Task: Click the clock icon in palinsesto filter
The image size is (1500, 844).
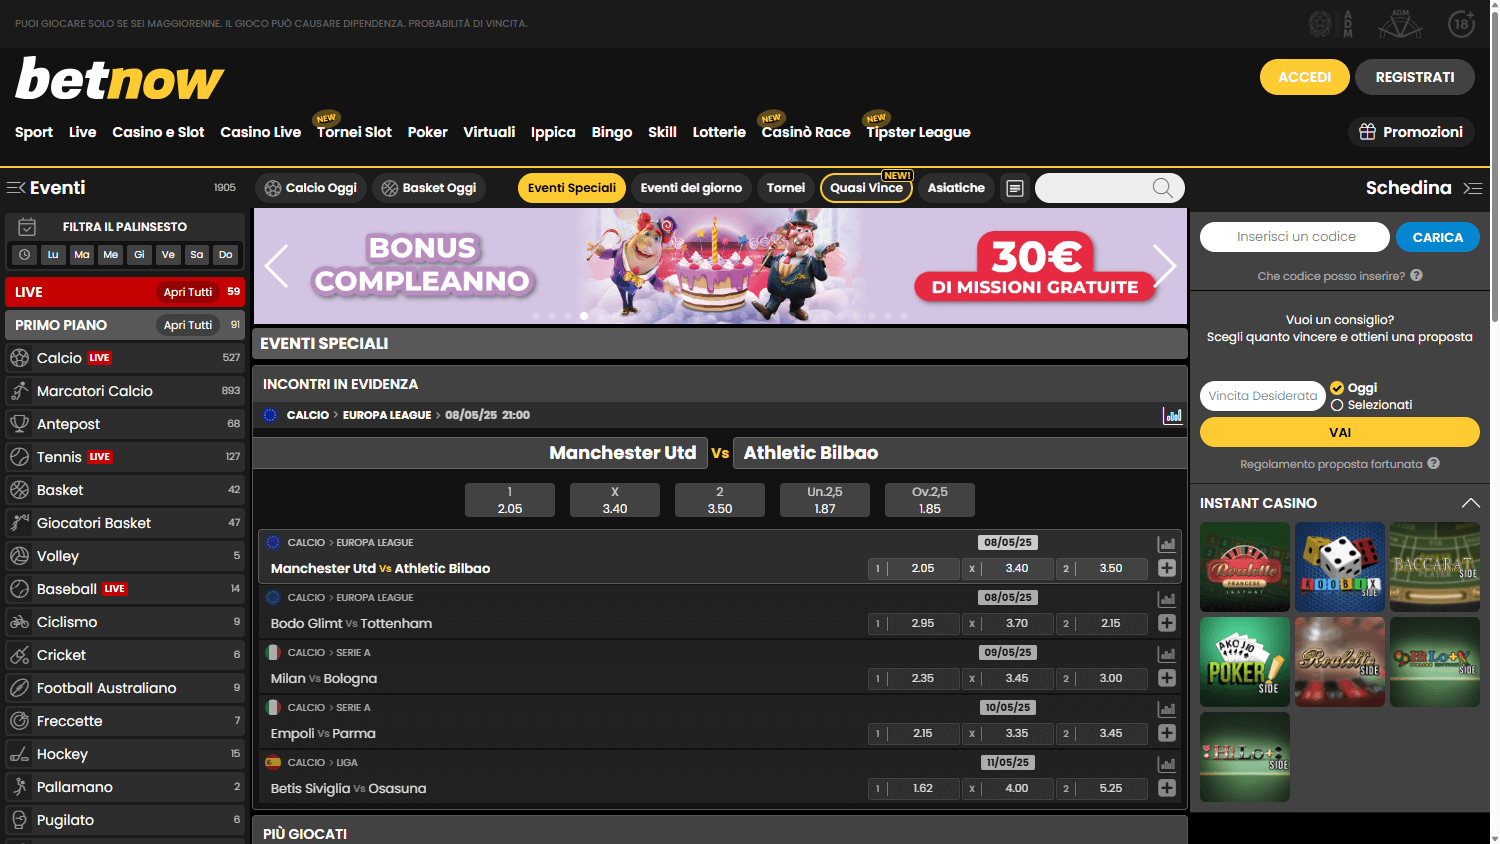Action: (x=25, y=255)
